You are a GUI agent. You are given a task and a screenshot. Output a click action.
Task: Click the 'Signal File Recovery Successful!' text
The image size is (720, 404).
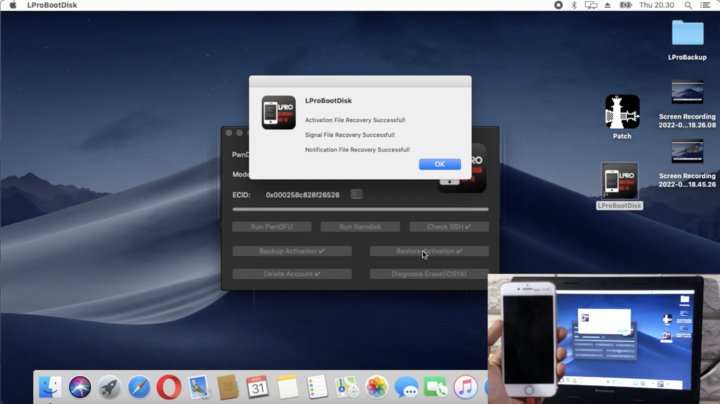pyautogui.click(x=350, y=135)
